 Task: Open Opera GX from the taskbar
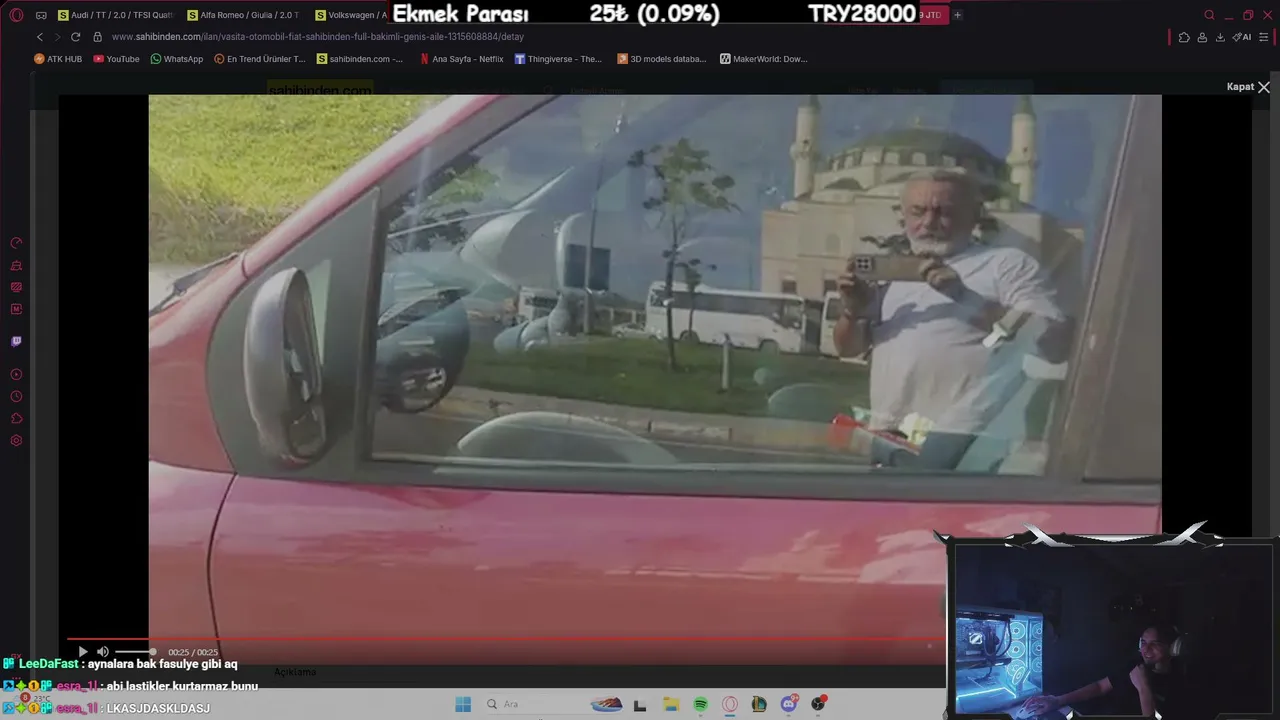730,704
